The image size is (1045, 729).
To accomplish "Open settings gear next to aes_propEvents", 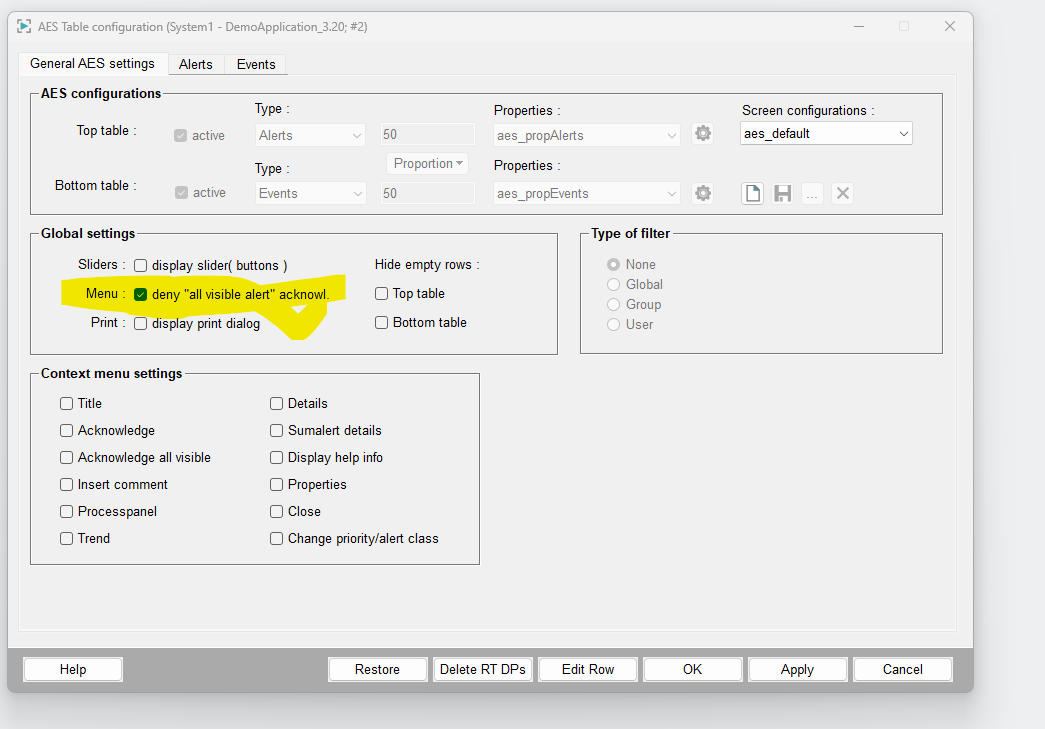I will pos(703,193).
